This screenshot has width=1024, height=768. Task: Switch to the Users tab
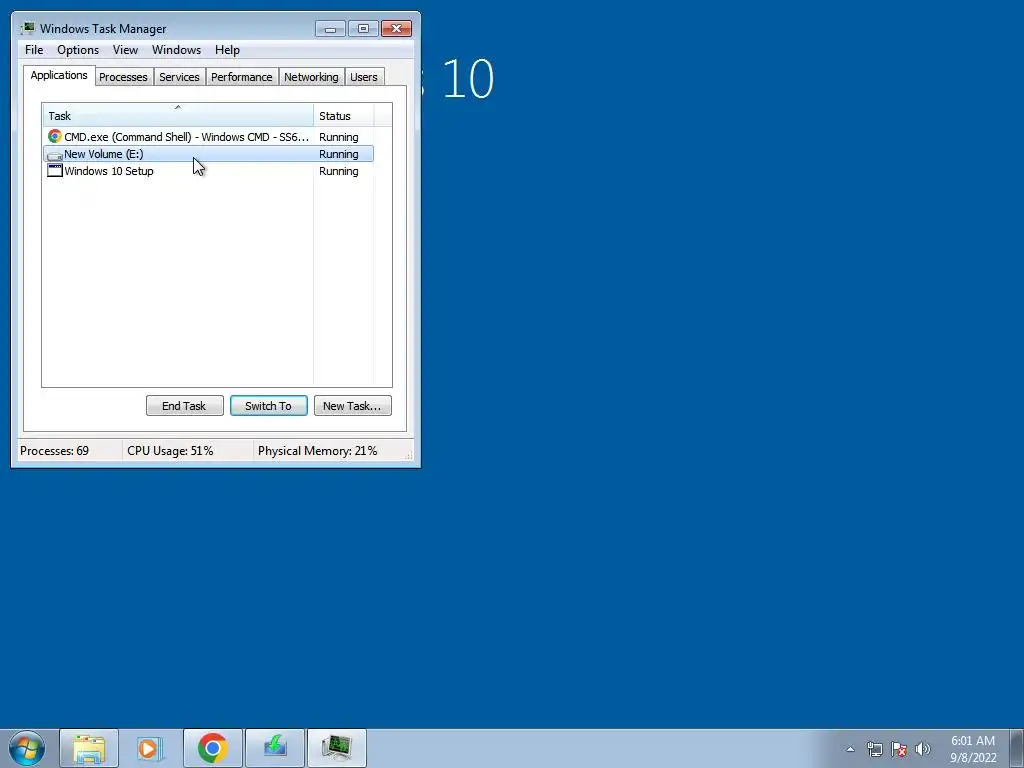[364, 77]
